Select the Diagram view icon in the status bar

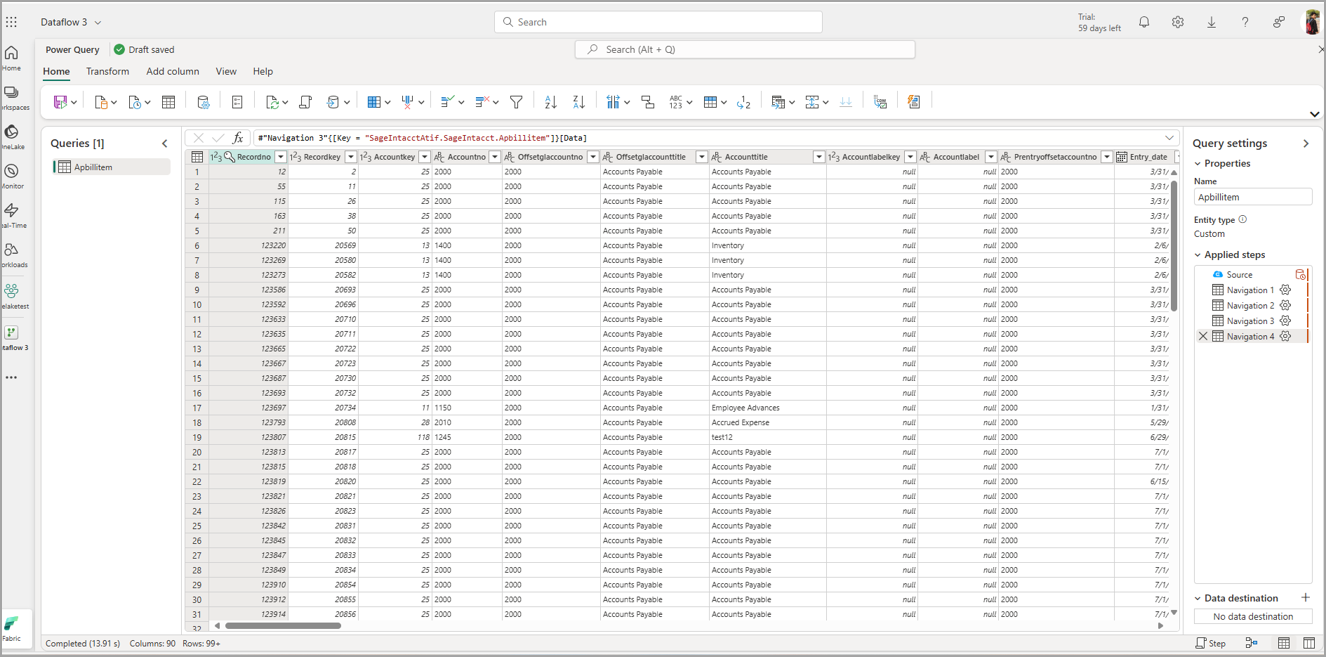[1250, 643]
